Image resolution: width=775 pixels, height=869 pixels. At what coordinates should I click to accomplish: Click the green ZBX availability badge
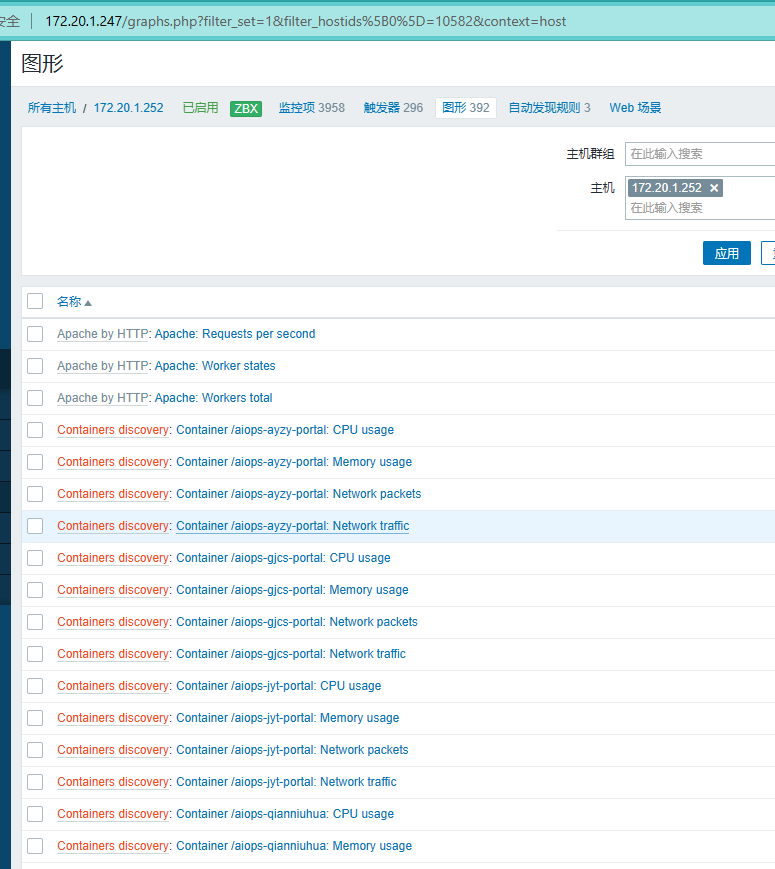pos(245,108)
